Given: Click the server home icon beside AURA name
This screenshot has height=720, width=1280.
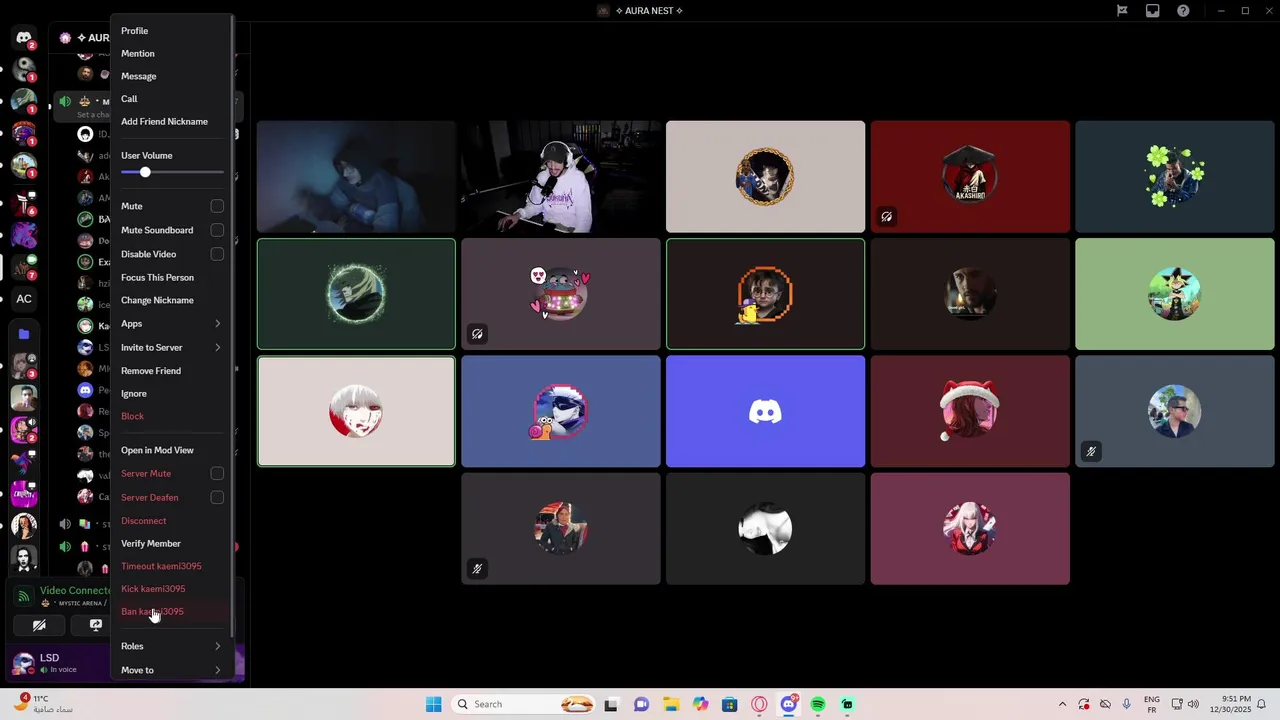Looking at the screenshot, I should (65, 38).
